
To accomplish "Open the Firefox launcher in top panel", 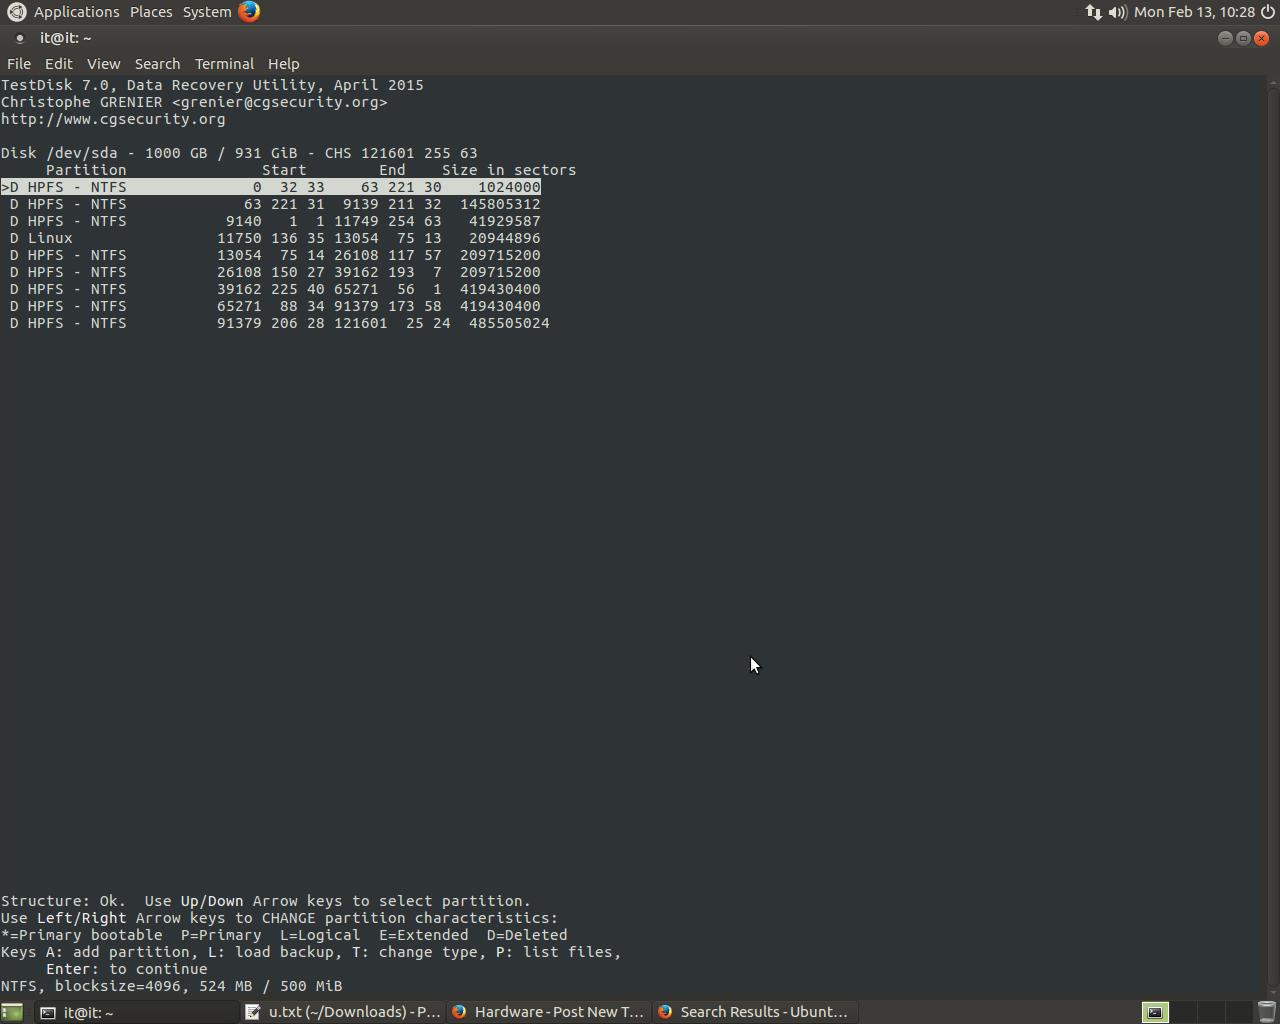I will point(249,12).
